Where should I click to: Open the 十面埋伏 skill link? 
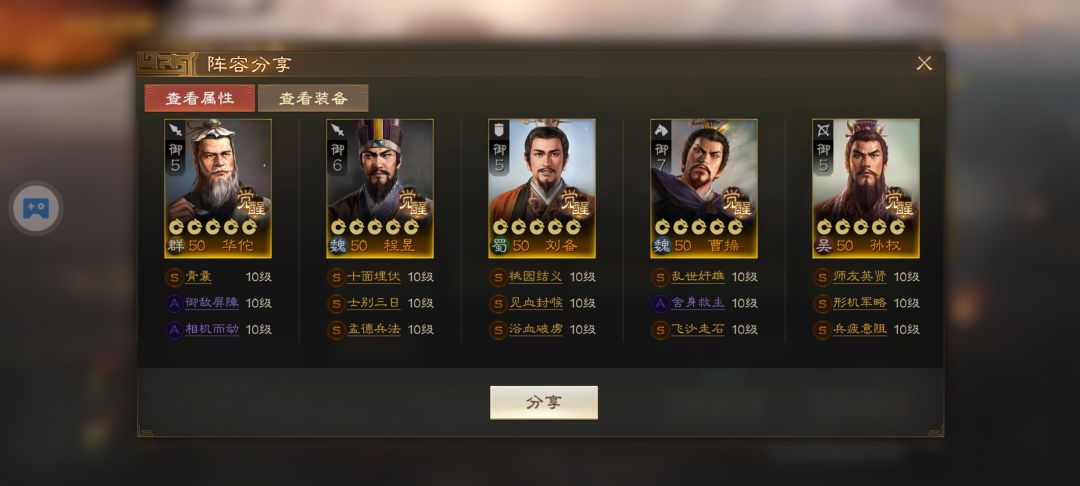[x=374, y=277]
